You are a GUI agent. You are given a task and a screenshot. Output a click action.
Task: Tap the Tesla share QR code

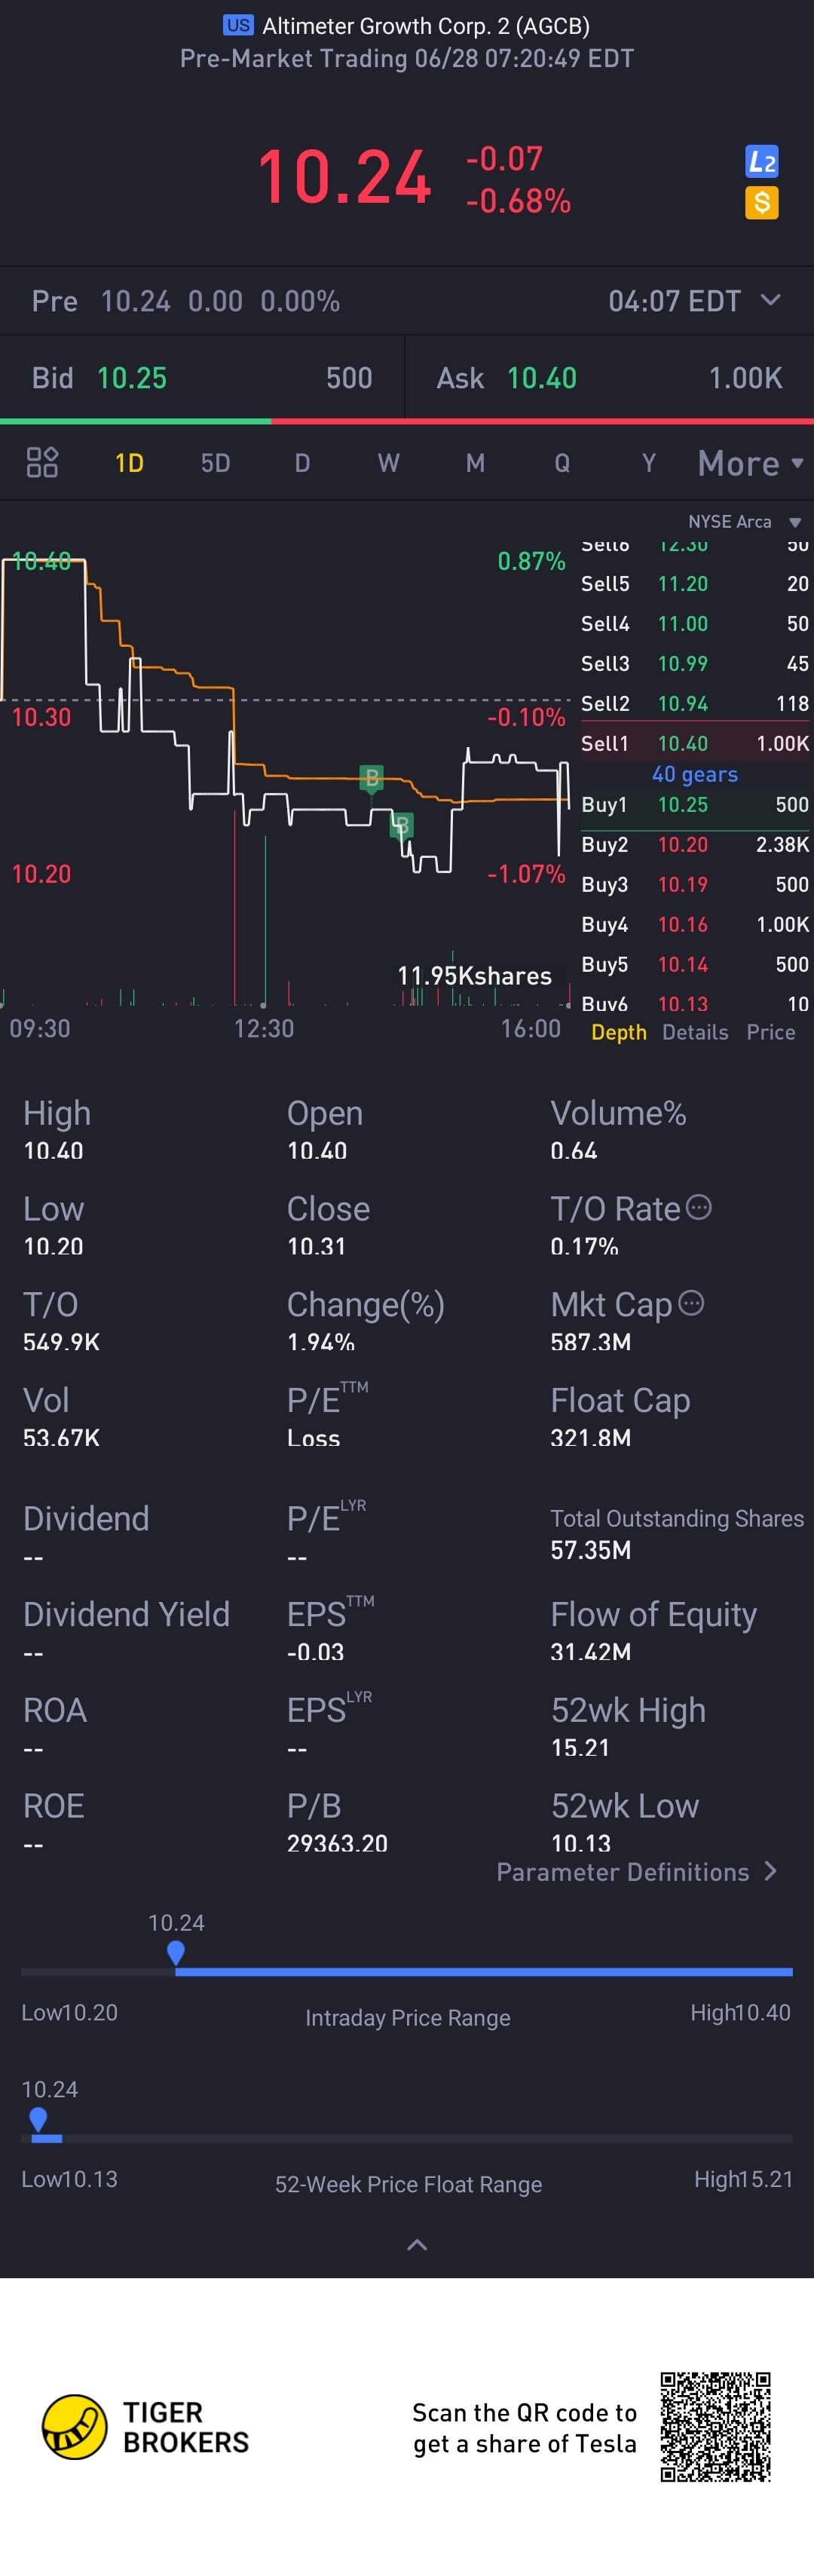[x=715, y=2426]
